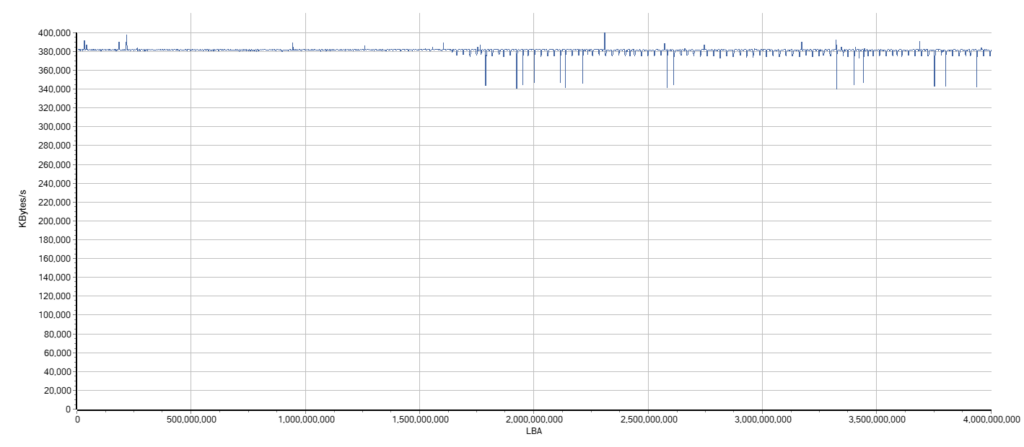This screenshot has width=1024, height=447.
Task: Click the 180,000 y-axis label
Action: (56, 240)
